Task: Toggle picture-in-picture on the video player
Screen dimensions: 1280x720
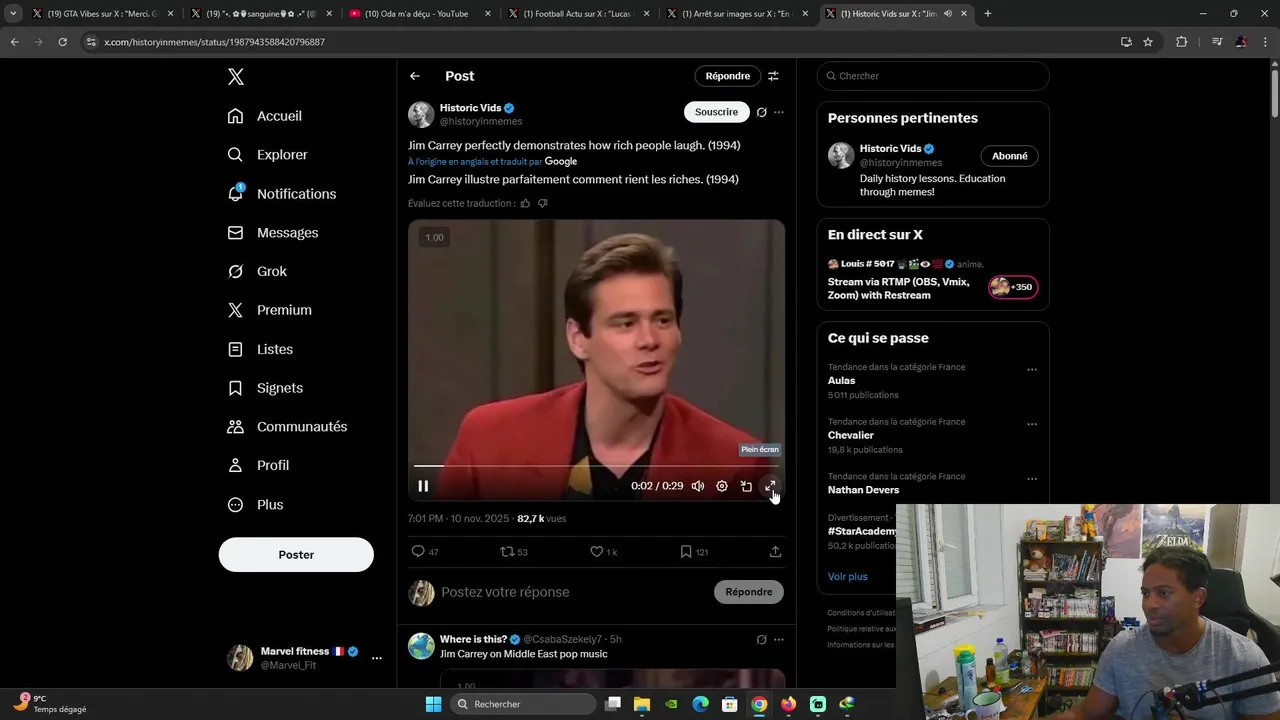Action: tap(746, 486)
